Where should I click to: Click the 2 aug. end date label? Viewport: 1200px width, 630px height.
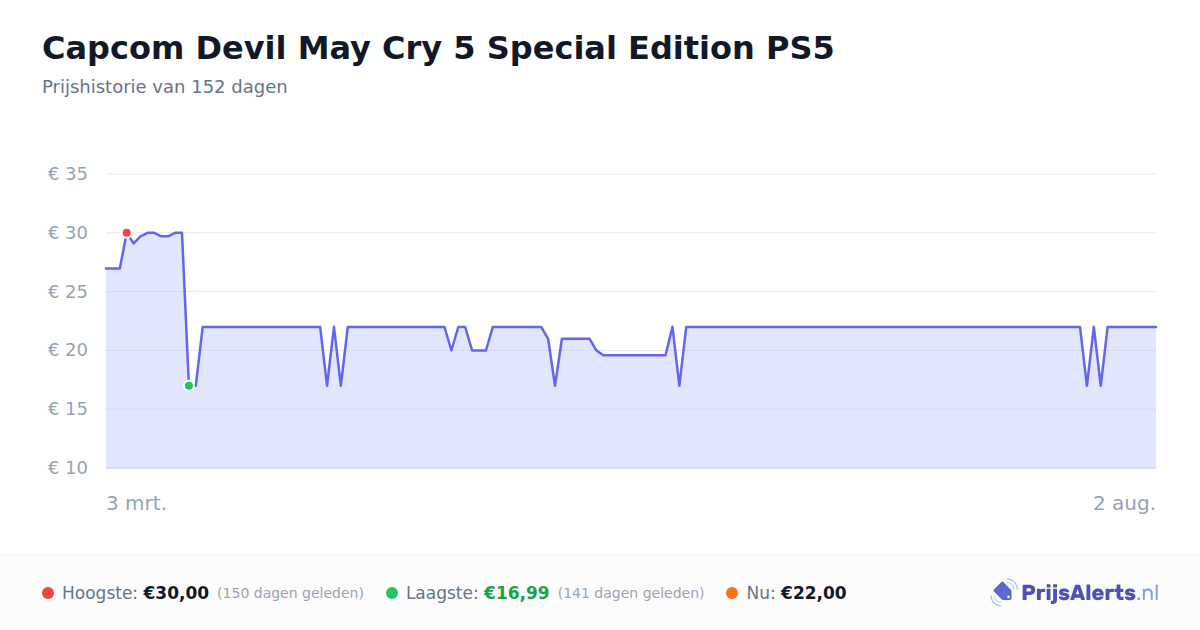point(1124,503)
